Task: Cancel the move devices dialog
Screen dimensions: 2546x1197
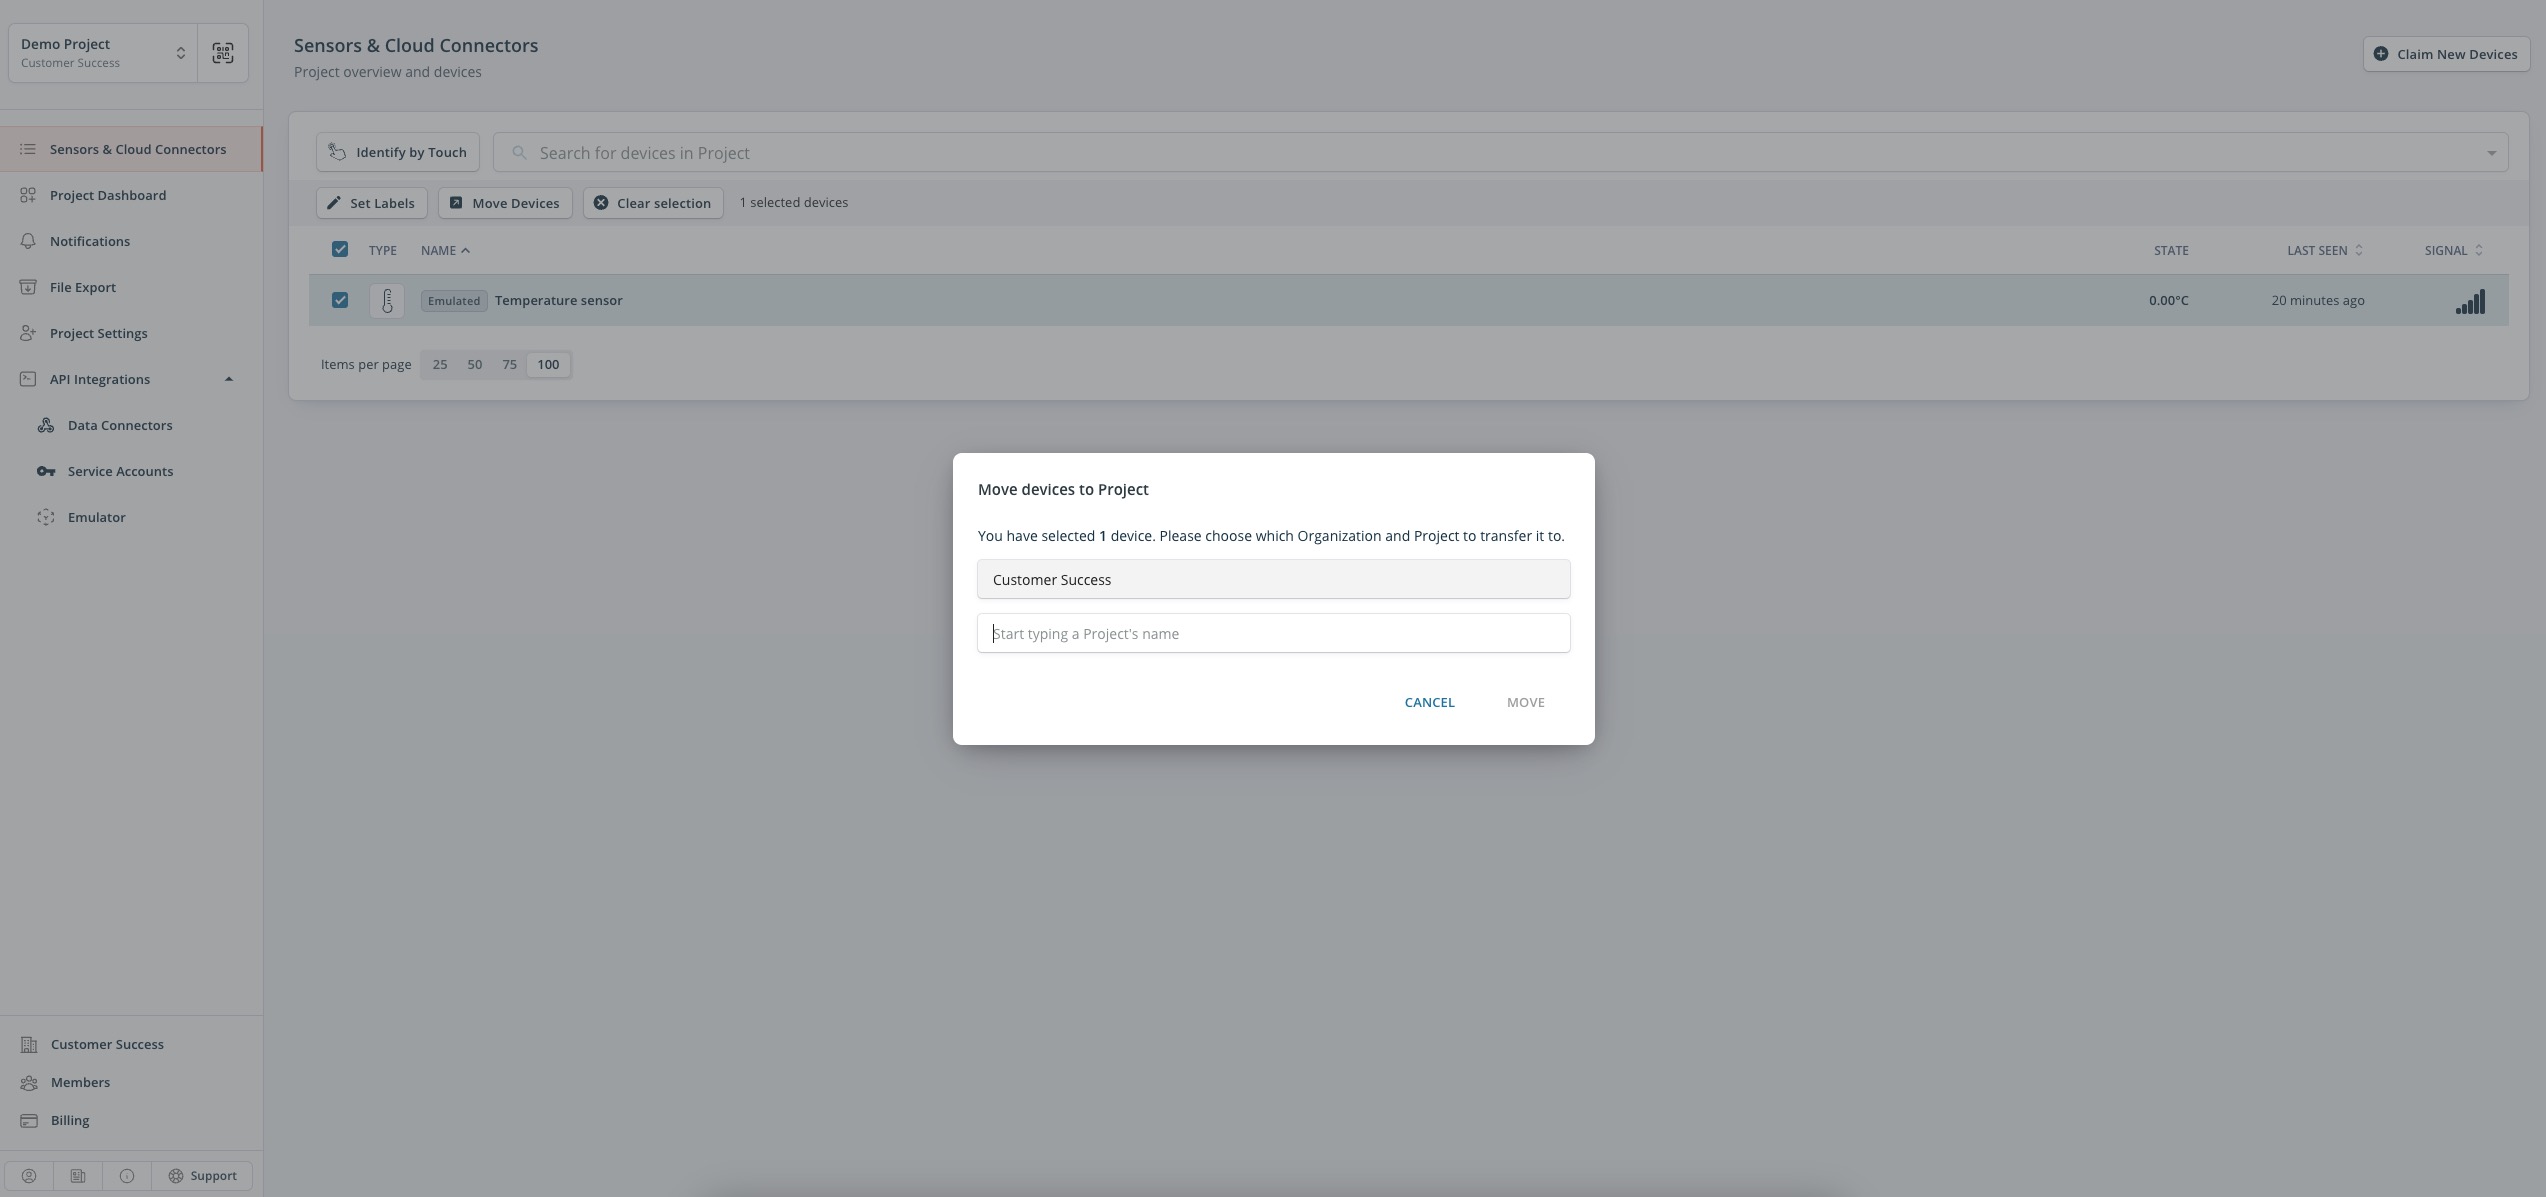Action: (x=1429, y=702)
